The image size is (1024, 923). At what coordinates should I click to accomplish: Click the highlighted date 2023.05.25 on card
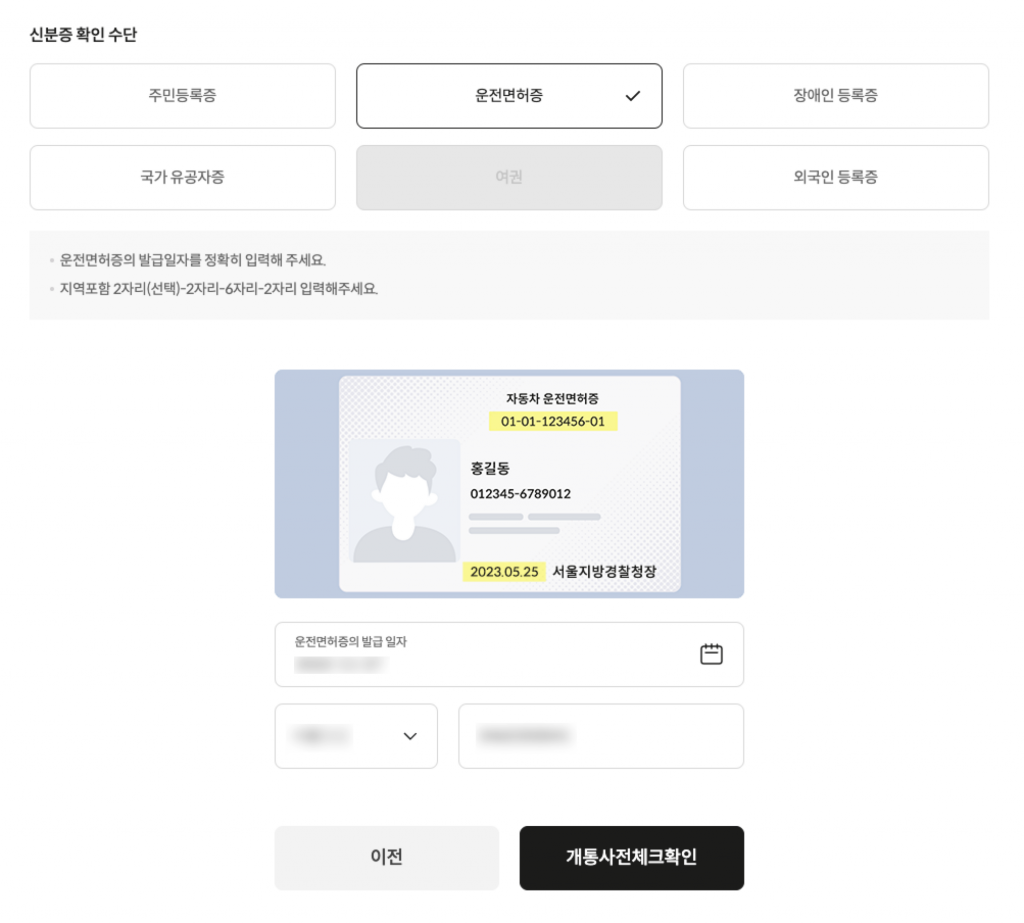[504, 572]
